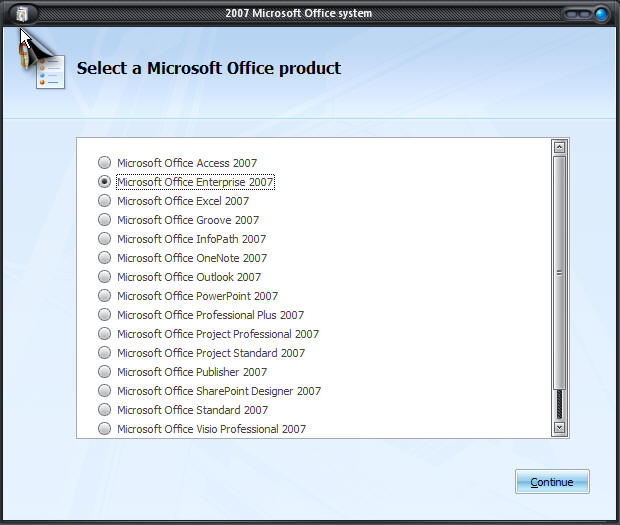Click the scrollbar thumb in product list
Image resolution: width=620 pixels, height=525 pixels.
pyautogui.click(x=559, y=272)
